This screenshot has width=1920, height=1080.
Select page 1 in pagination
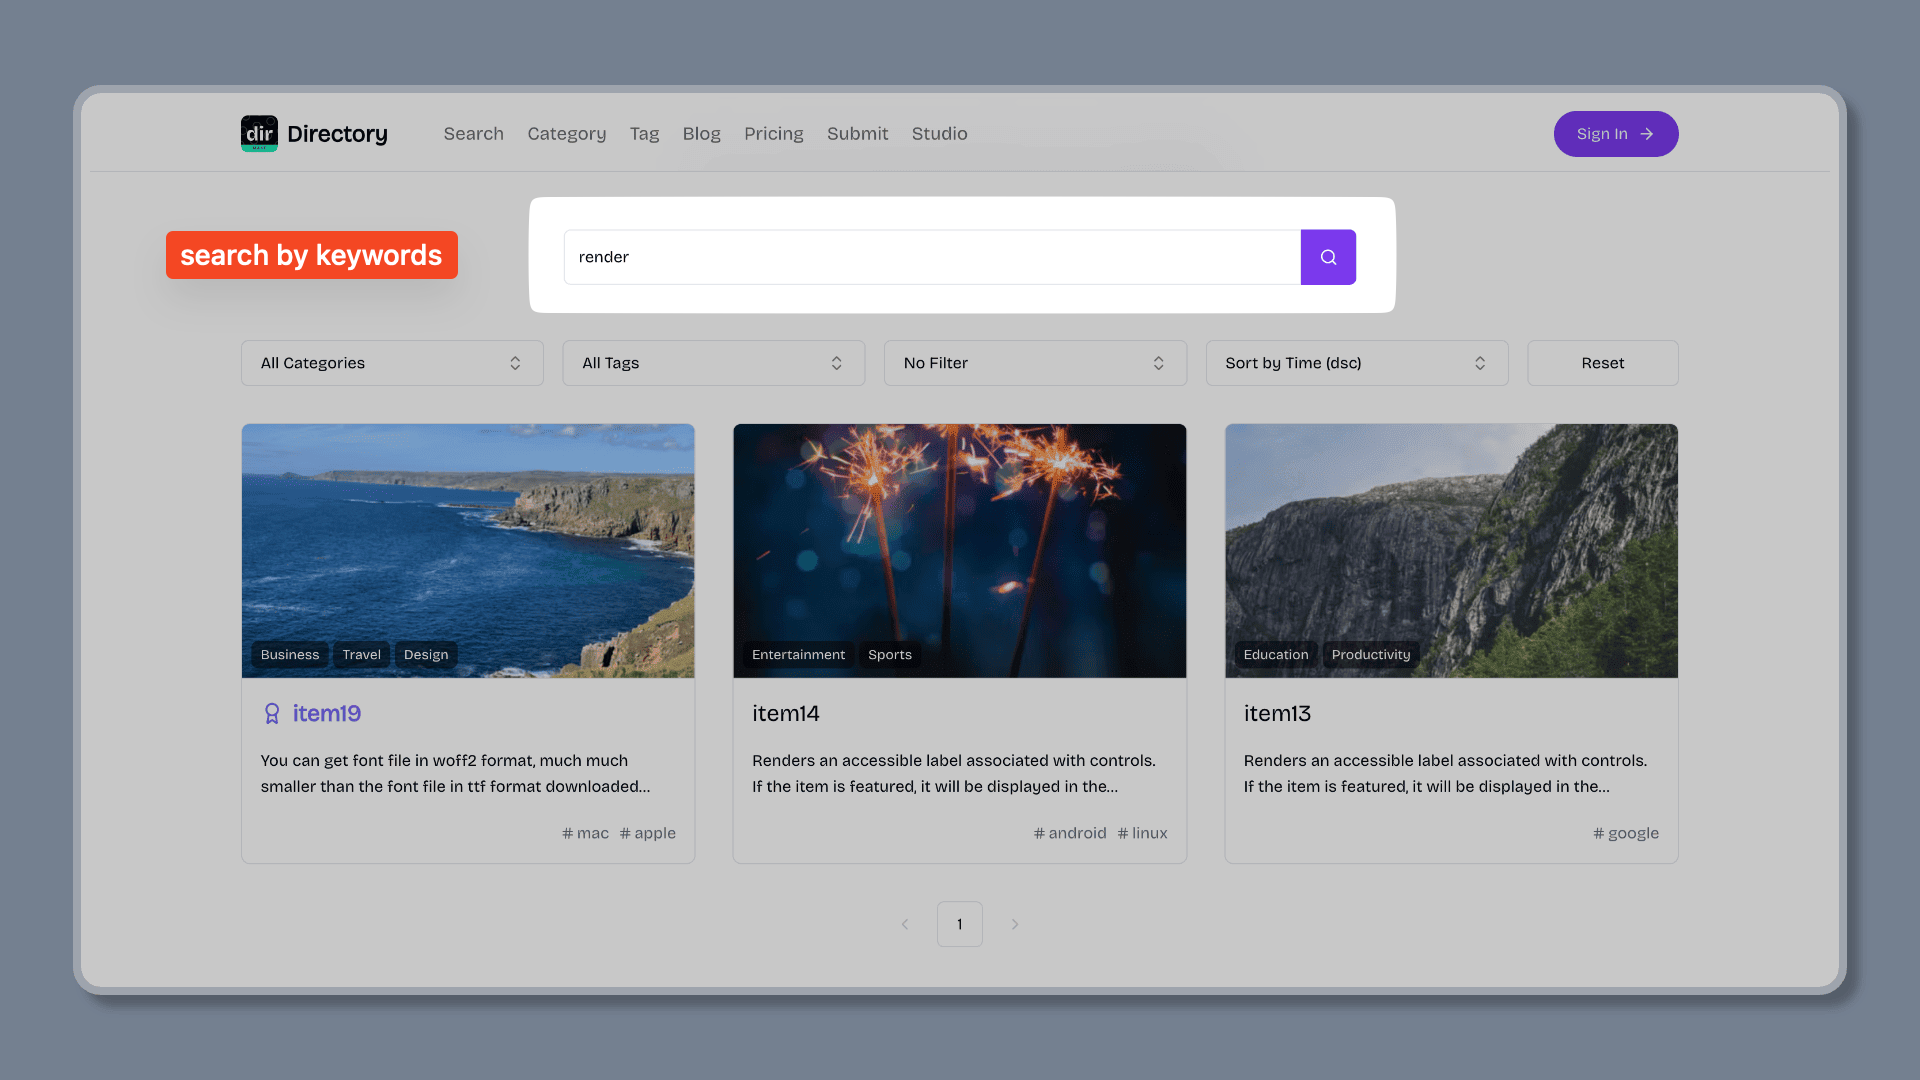tap(959, 924)
